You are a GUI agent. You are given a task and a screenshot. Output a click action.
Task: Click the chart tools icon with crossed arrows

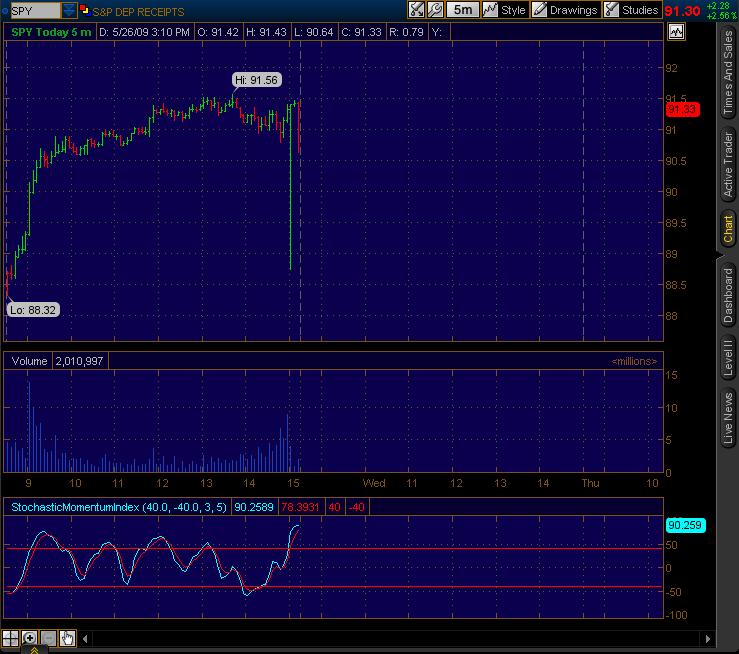(x=416, y=10)
